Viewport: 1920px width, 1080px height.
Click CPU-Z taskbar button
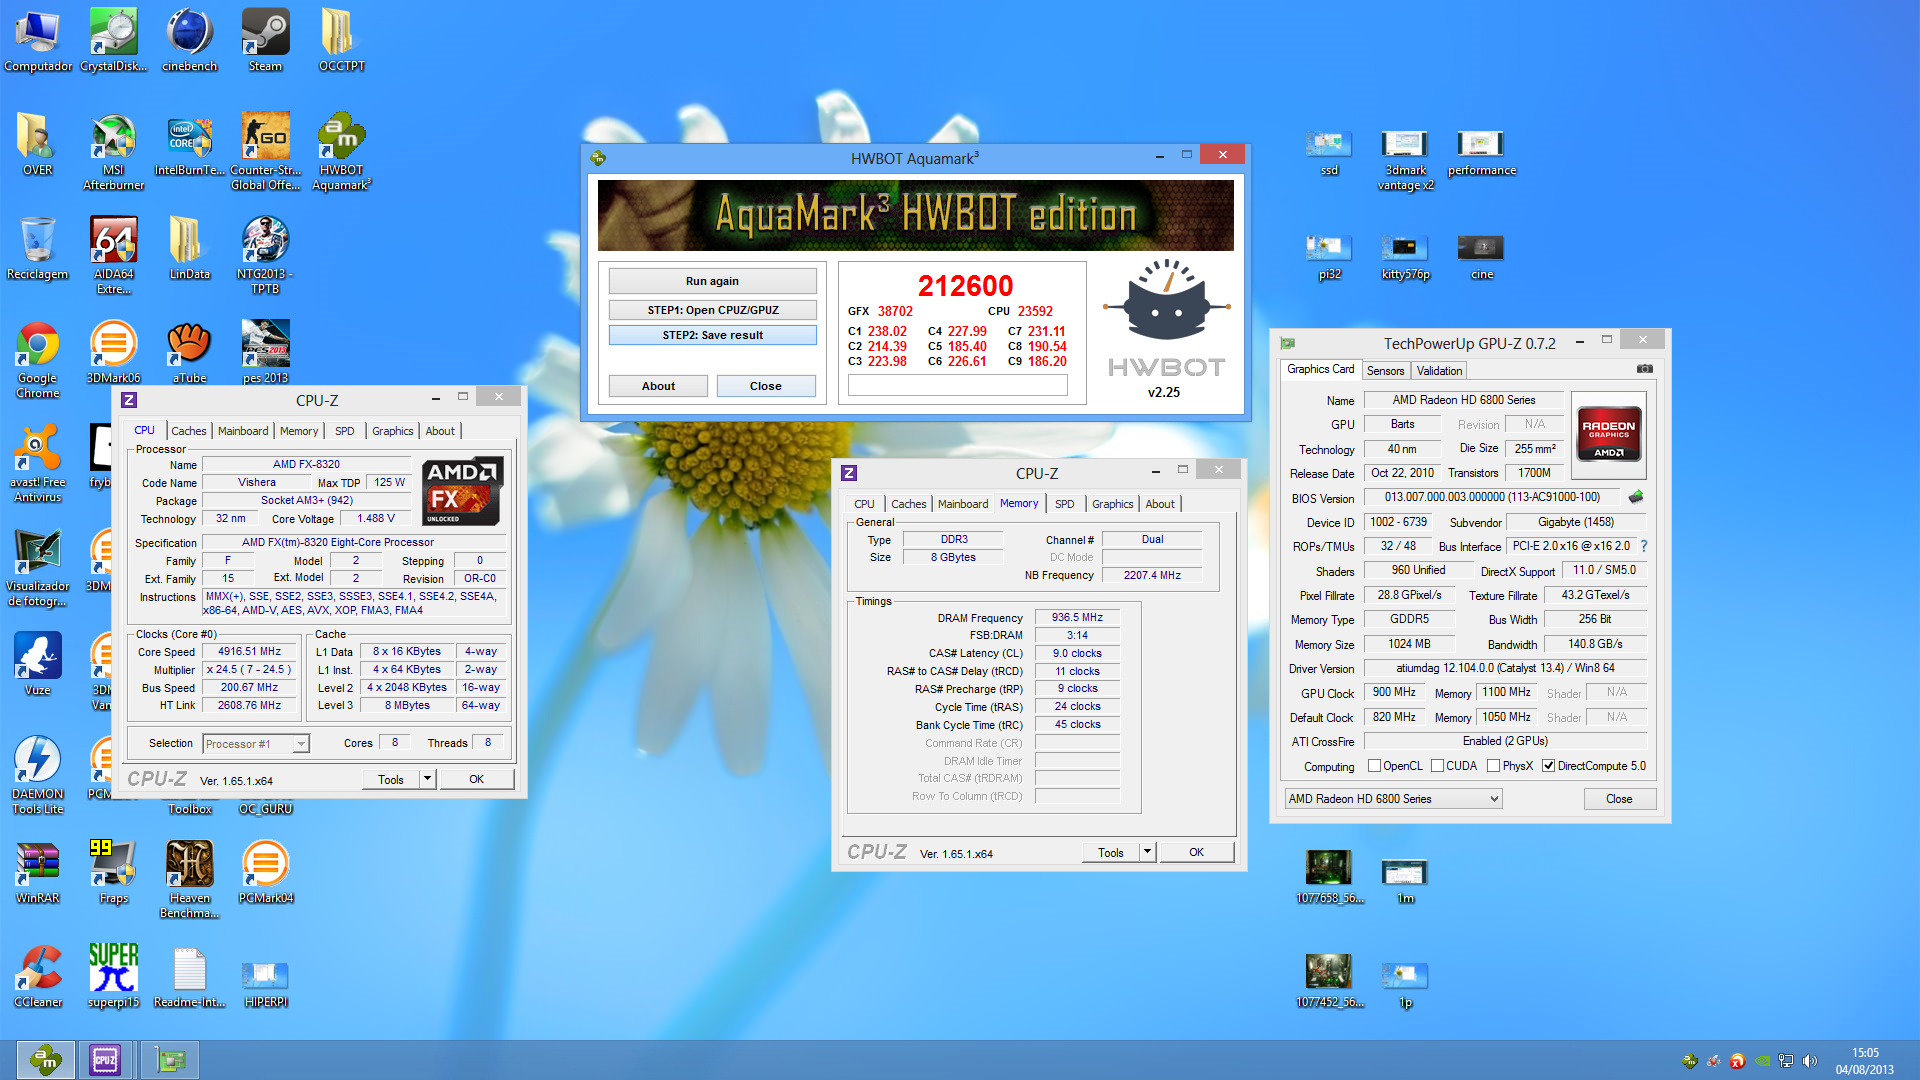[x=105, y=1059]
